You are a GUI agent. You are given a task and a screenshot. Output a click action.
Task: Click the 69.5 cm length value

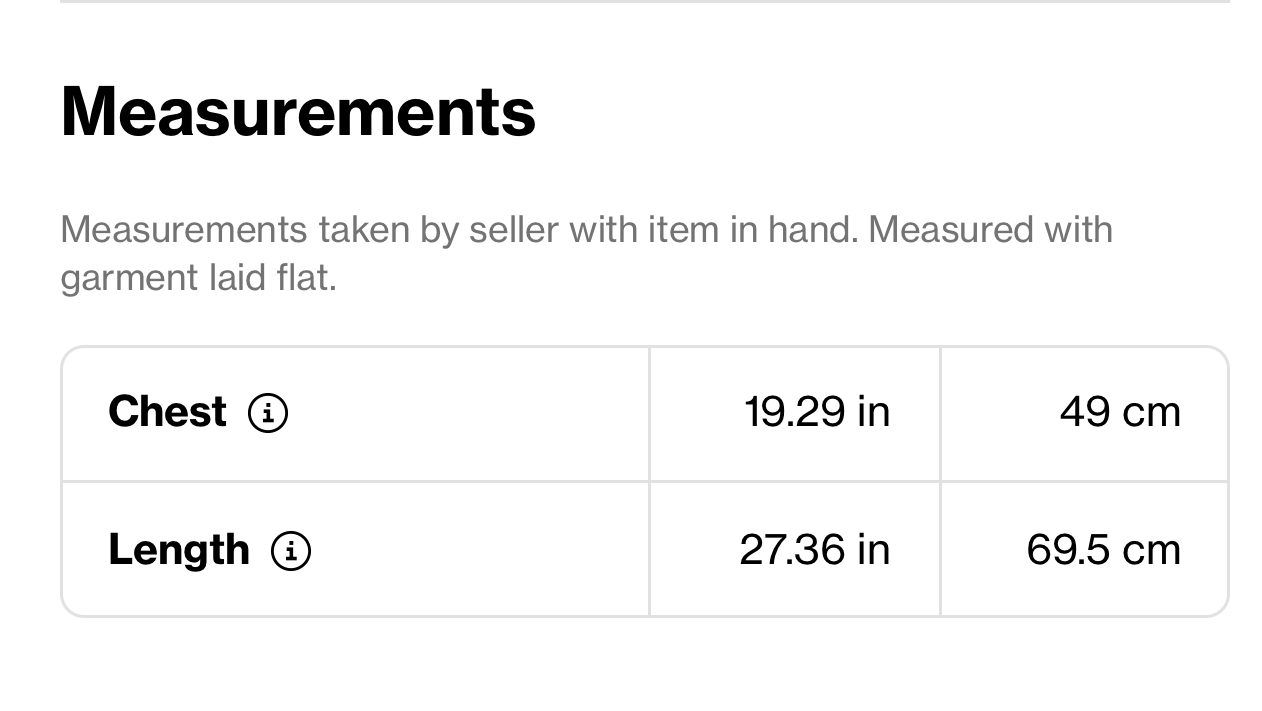1104,550
